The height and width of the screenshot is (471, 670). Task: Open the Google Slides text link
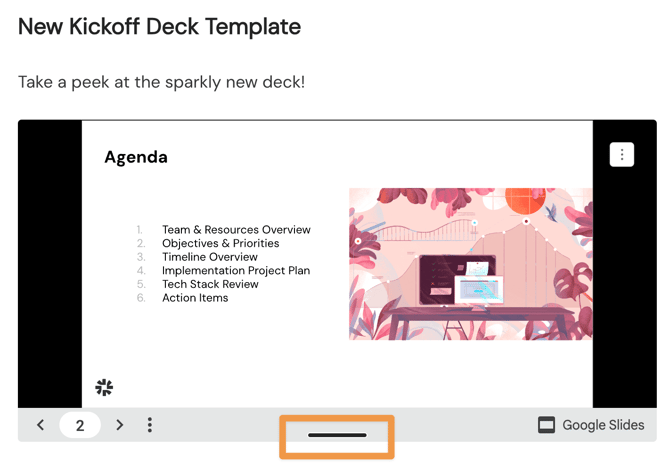click(x=603, y=425)
